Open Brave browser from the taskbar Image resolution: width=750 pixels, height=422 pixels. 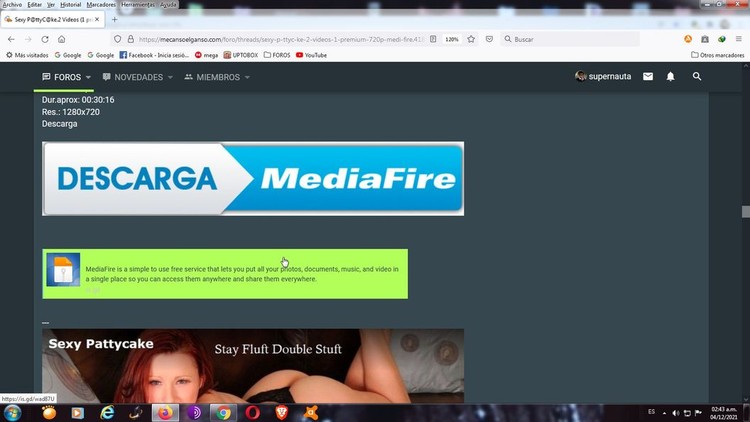282,412
